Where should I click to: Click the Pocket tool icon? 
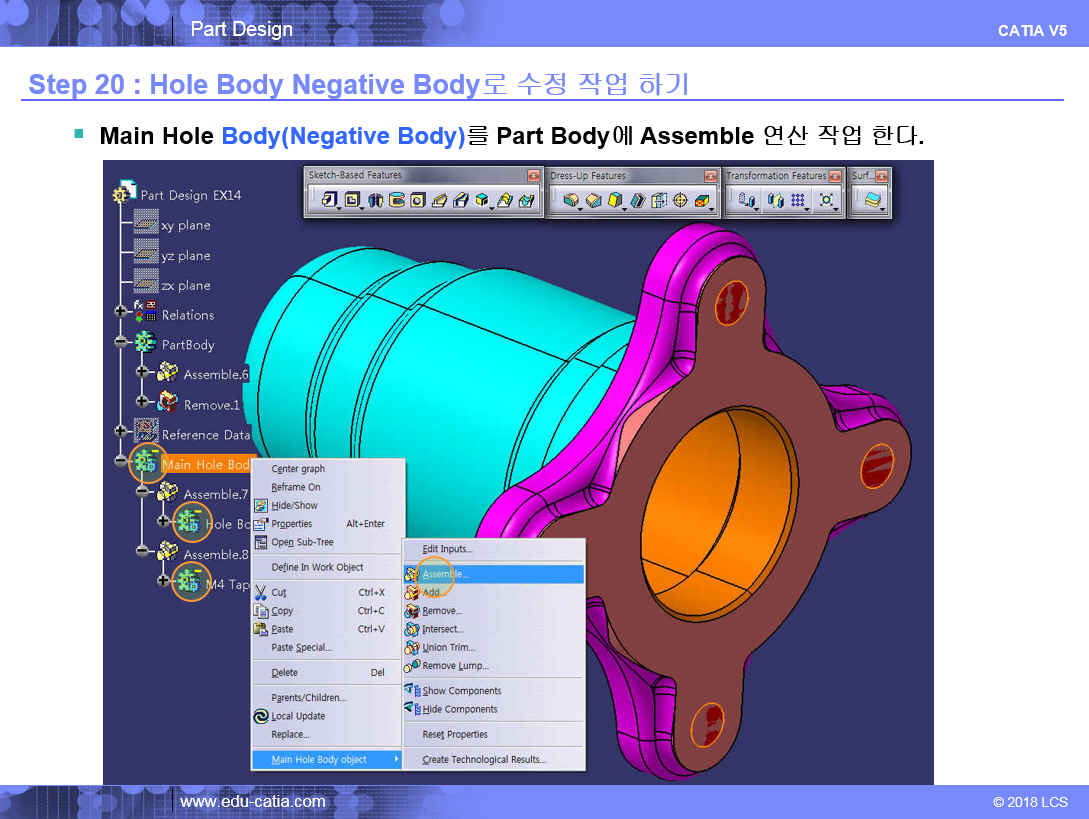pos(352,200)
